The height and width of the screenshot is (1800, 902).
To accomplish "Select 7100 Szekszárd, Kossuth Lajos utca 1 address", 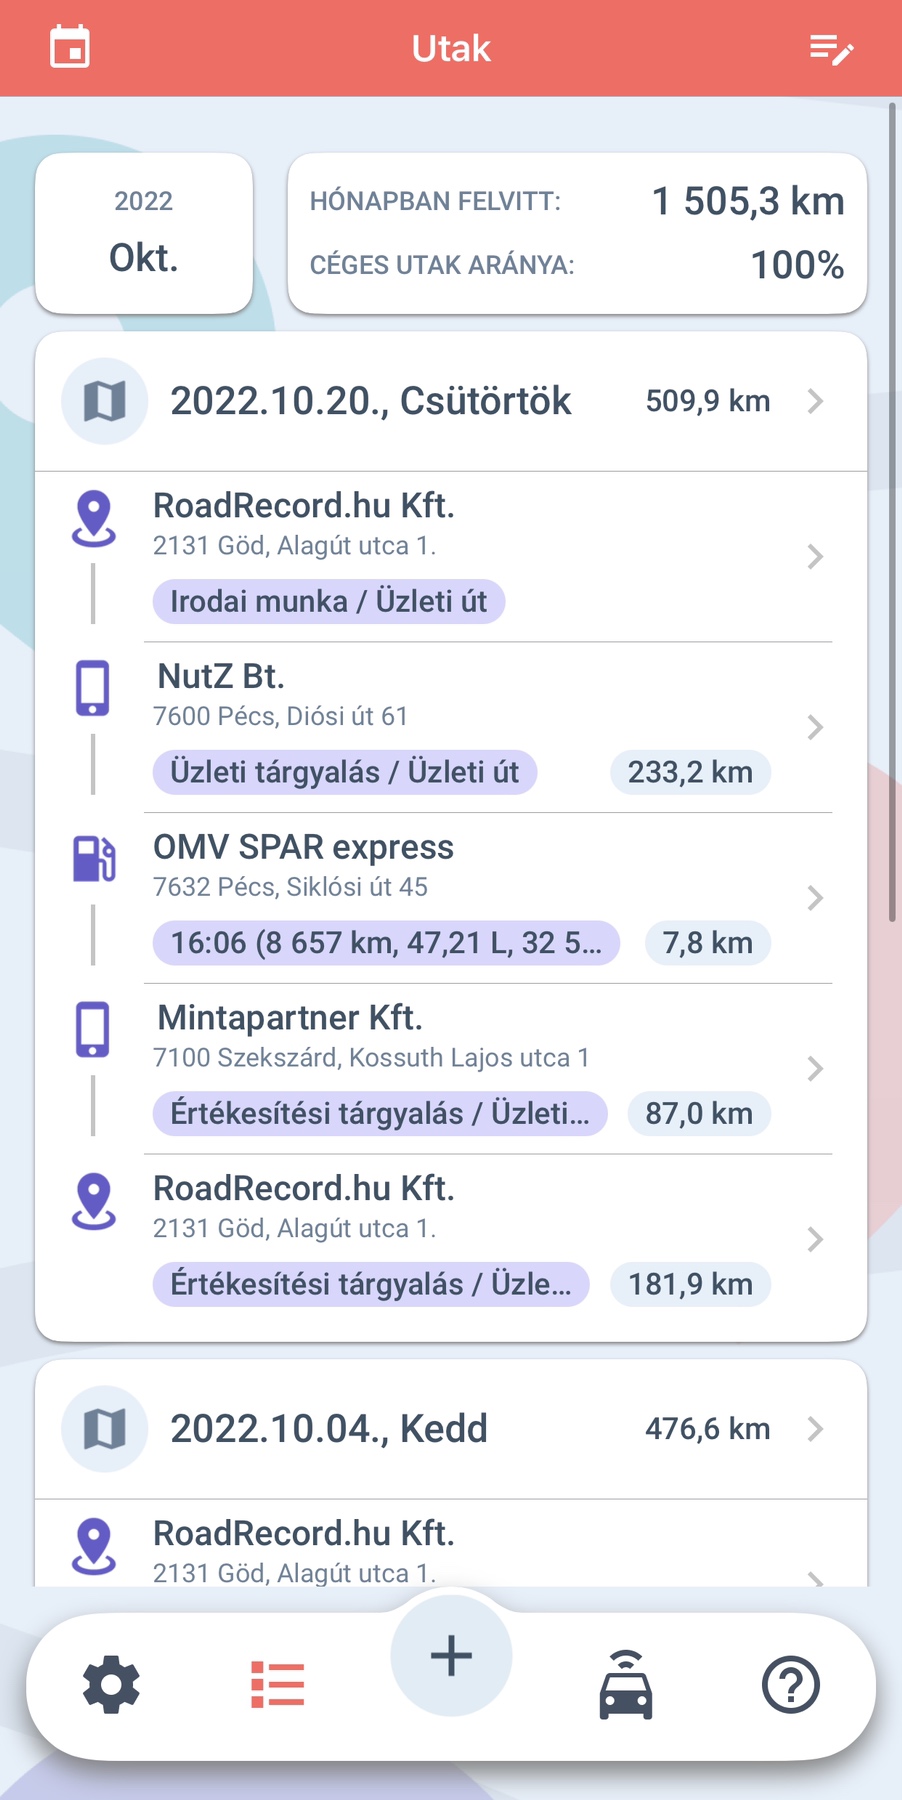I will pos(371,1058).
